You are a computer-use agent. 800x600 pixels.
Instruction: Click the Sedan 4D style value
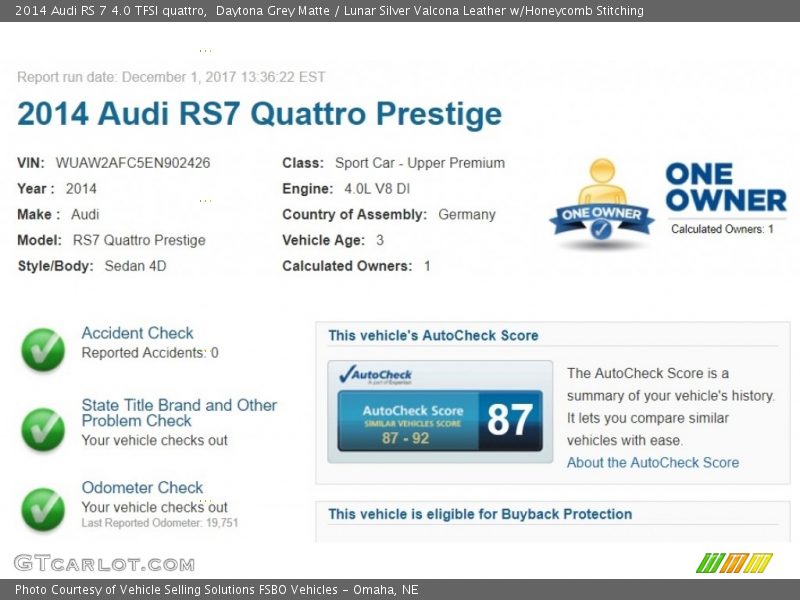pyautogui.click(x=135, y=266)
